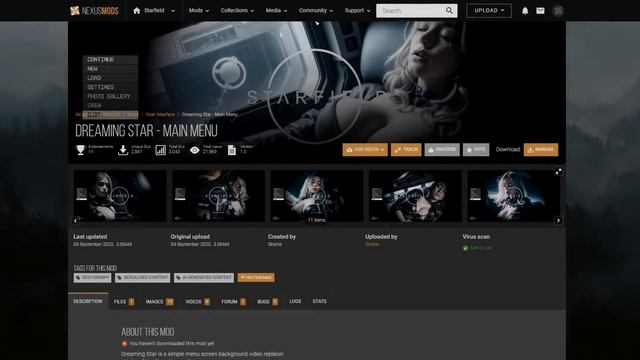Image resolution: width=640 pixels, height=360 pixels.
Task: Open the Media dropdown menu
Action: [276, 11]
